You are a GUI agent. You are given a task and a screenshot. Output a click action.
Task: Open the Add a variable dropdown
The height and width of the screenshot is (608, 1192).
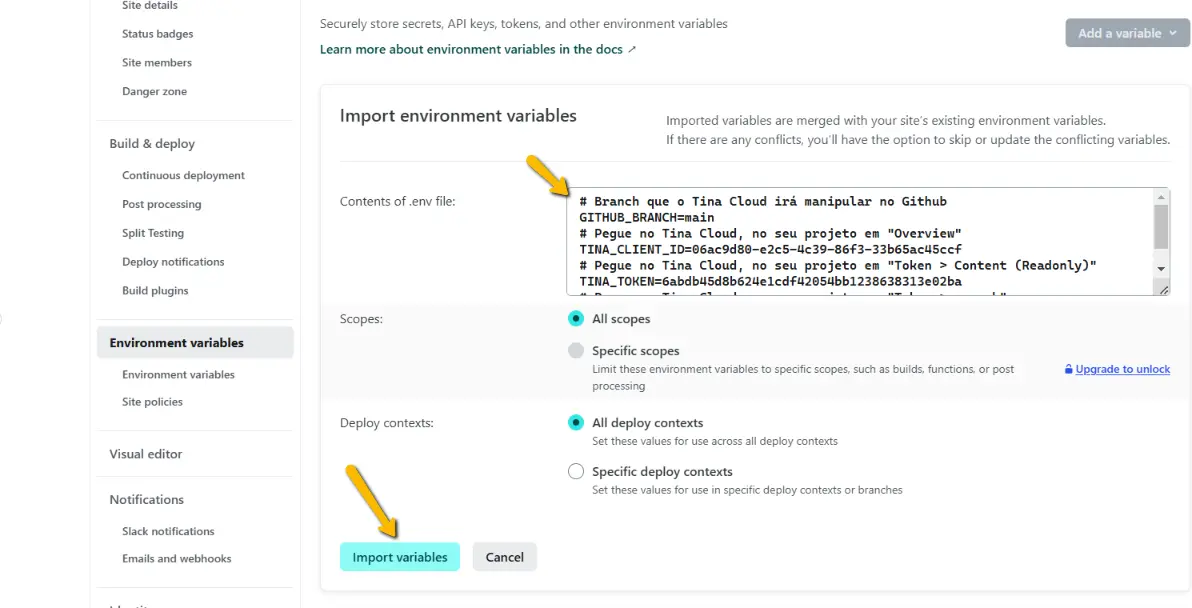(x=1127, y=32)
